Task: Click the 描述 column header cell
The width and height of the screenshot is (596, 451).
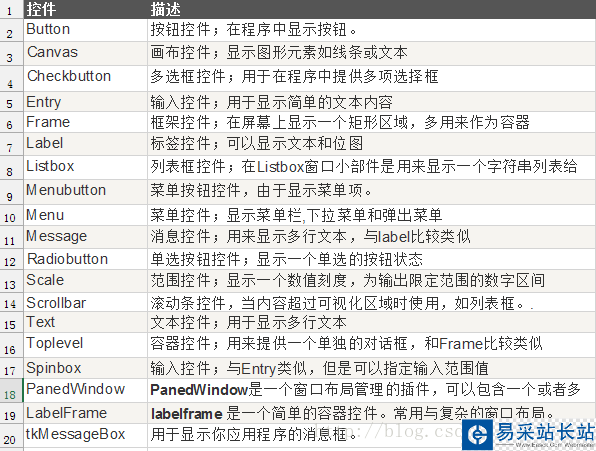Action: (x=372, y=9)
